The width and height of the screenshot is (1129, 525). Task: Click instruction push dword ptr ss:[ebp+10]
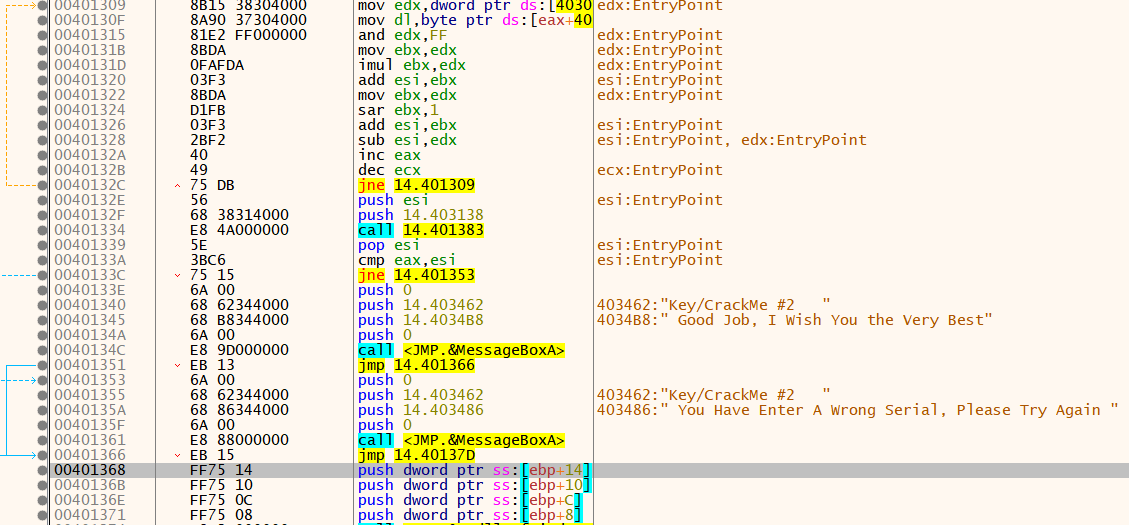[475, 485]
